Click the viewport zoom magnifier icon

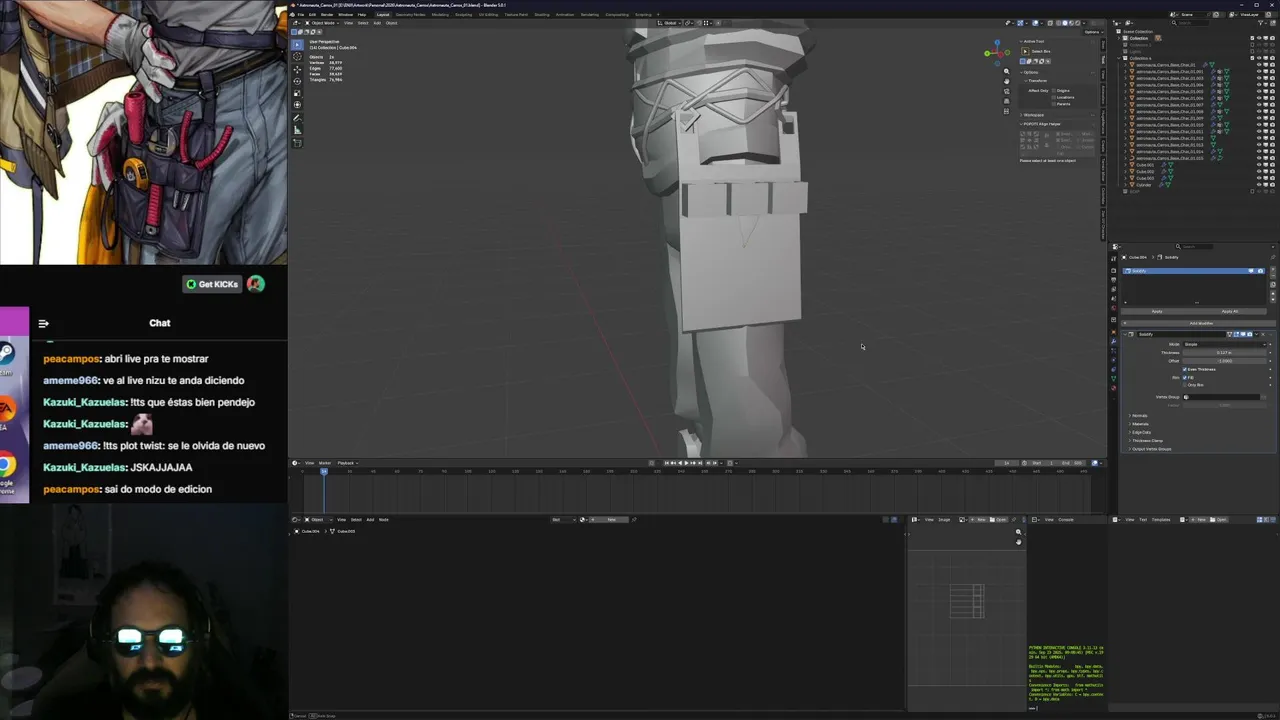tap(1006, 71)
